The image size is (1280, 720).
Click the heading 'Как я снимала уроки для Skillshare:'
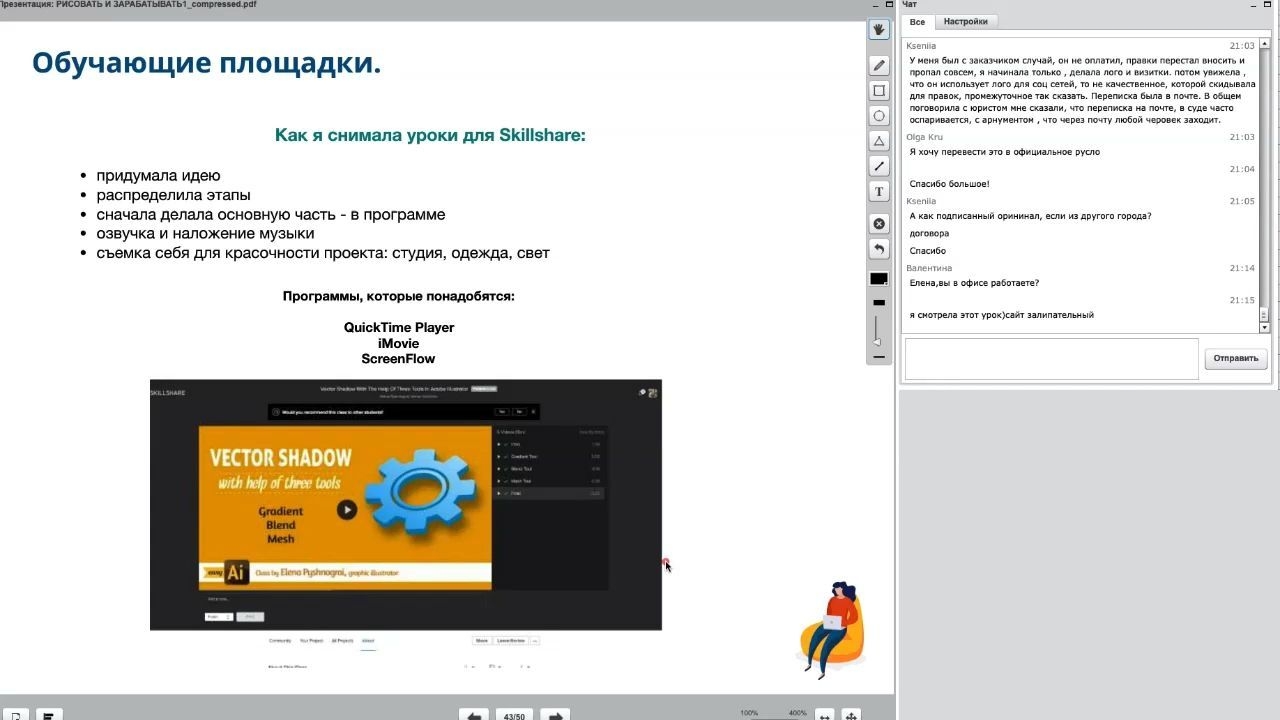click(430, 135)
